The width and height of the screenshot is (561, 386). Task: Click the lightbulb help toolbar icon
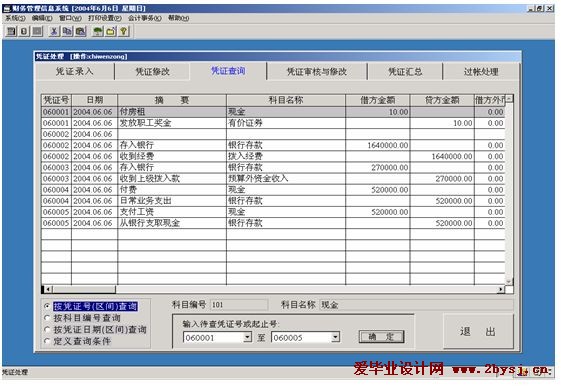(123, 31)
